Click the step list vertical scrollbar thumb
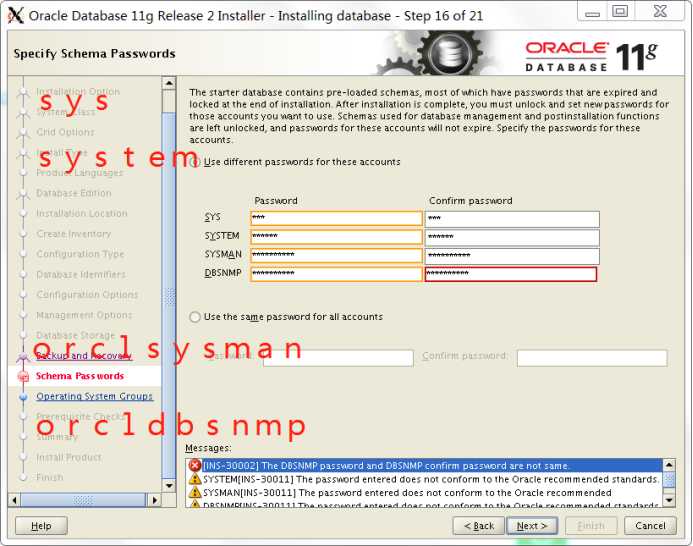The image size is (693, 546). [169, 295]
